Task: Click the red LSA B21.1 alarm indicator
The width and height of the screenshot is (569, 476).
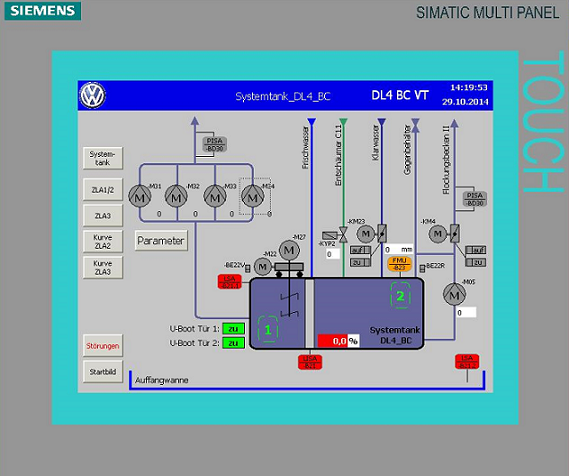Action: pyautogui.click(x=230, y=282)
